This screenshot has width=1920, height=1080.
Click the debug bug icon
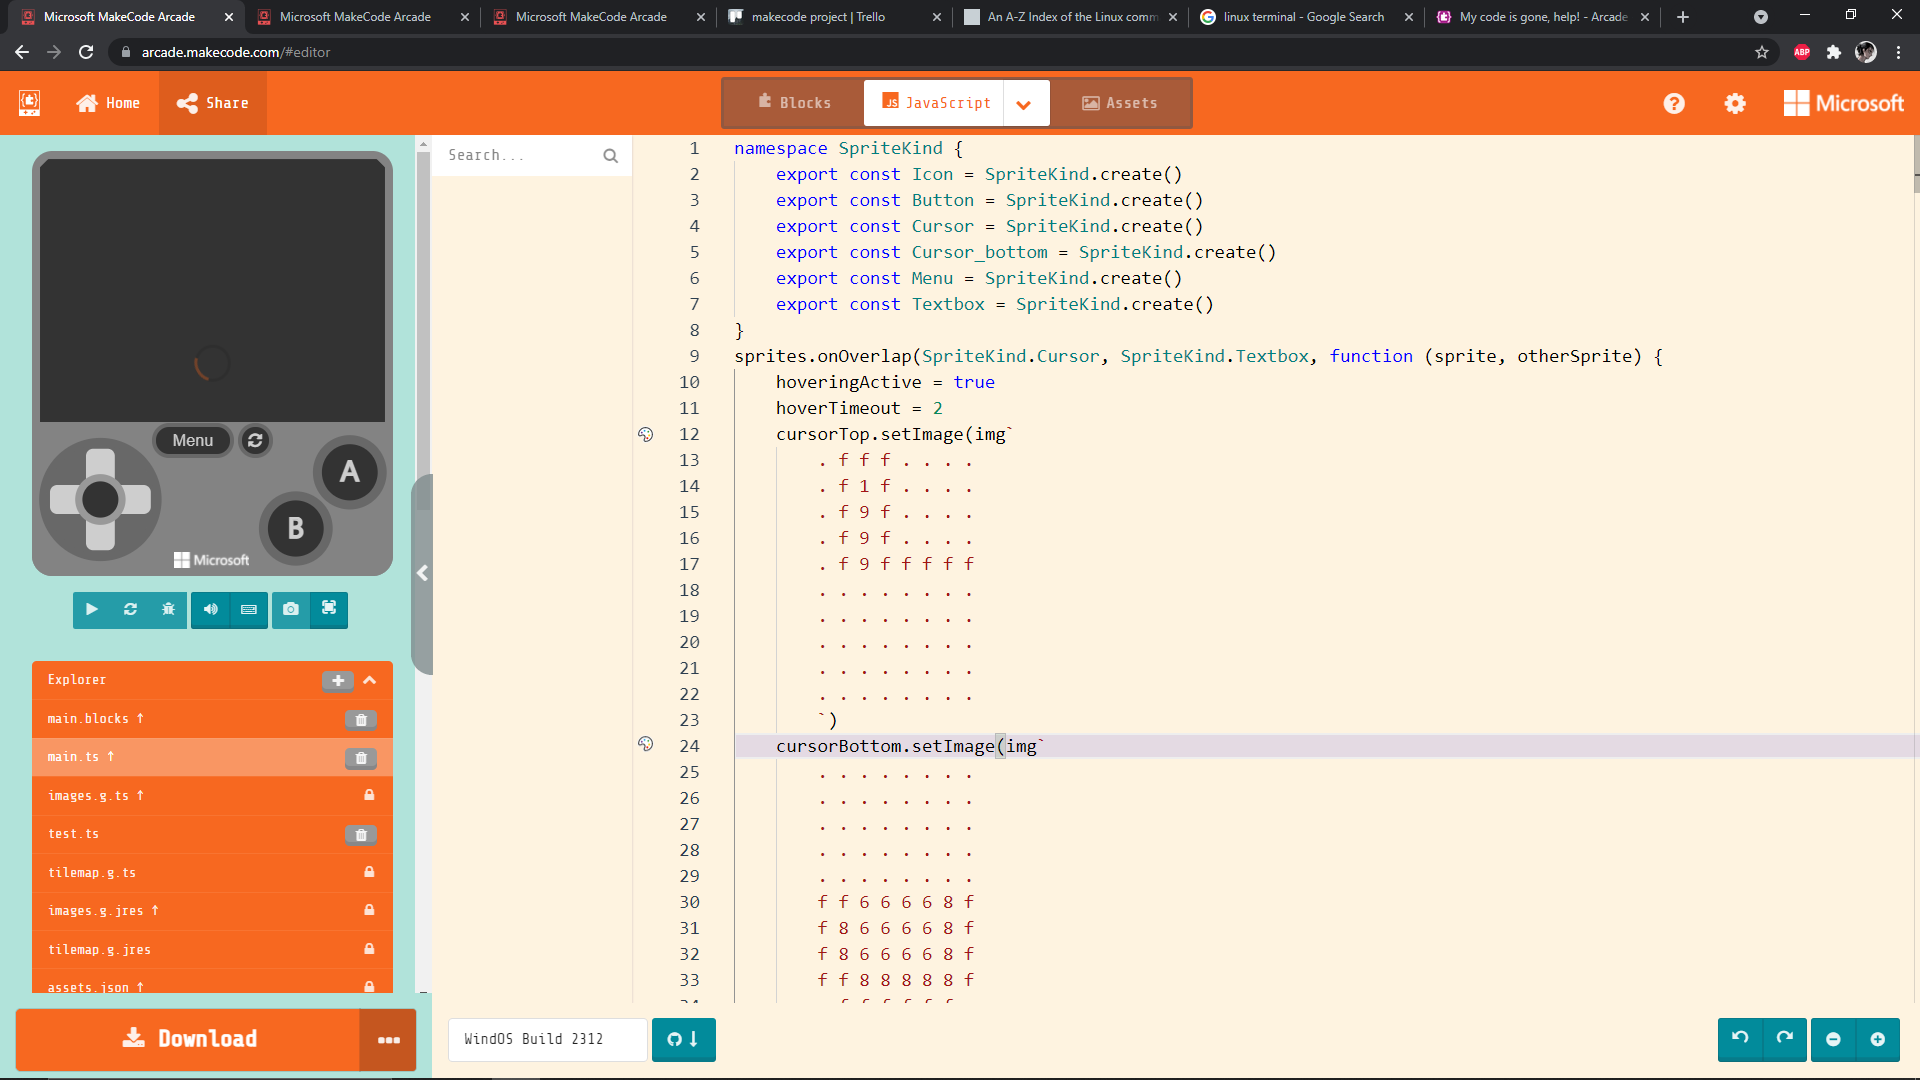(168, 609)
